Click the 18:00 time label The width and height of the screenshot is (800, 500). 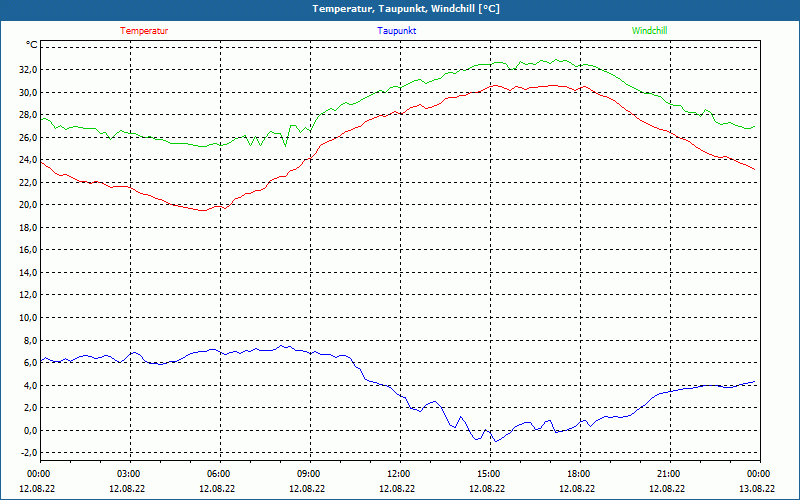(578, 474)
